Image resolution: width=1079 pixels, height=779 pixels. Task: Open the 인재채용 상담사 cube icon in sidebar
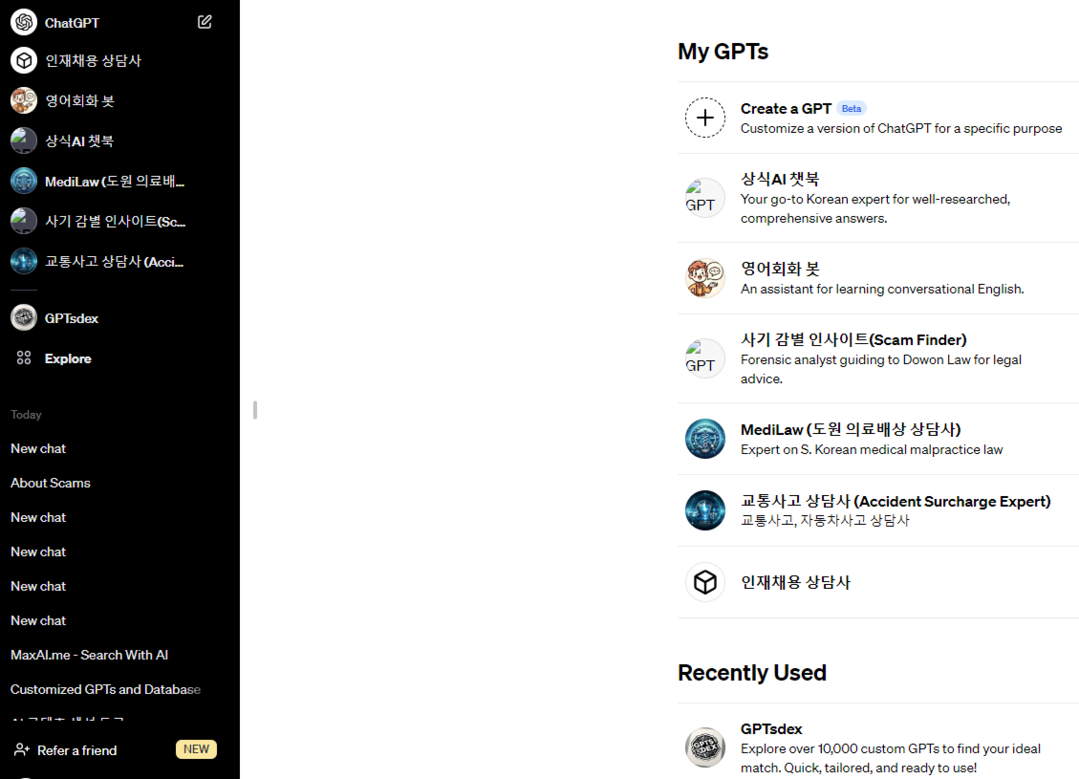point(24,61)
